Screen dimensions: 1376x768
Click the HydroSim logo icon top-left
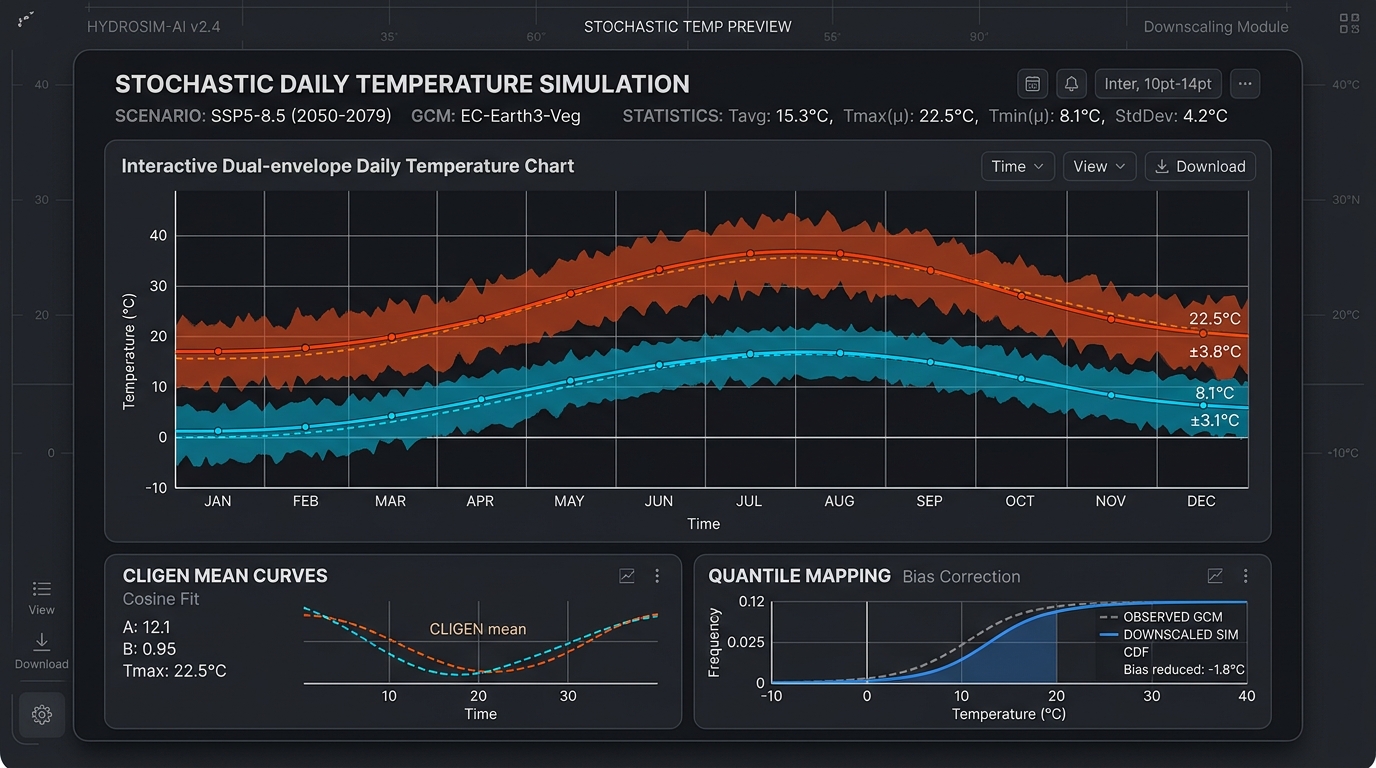tap(26, 18)
